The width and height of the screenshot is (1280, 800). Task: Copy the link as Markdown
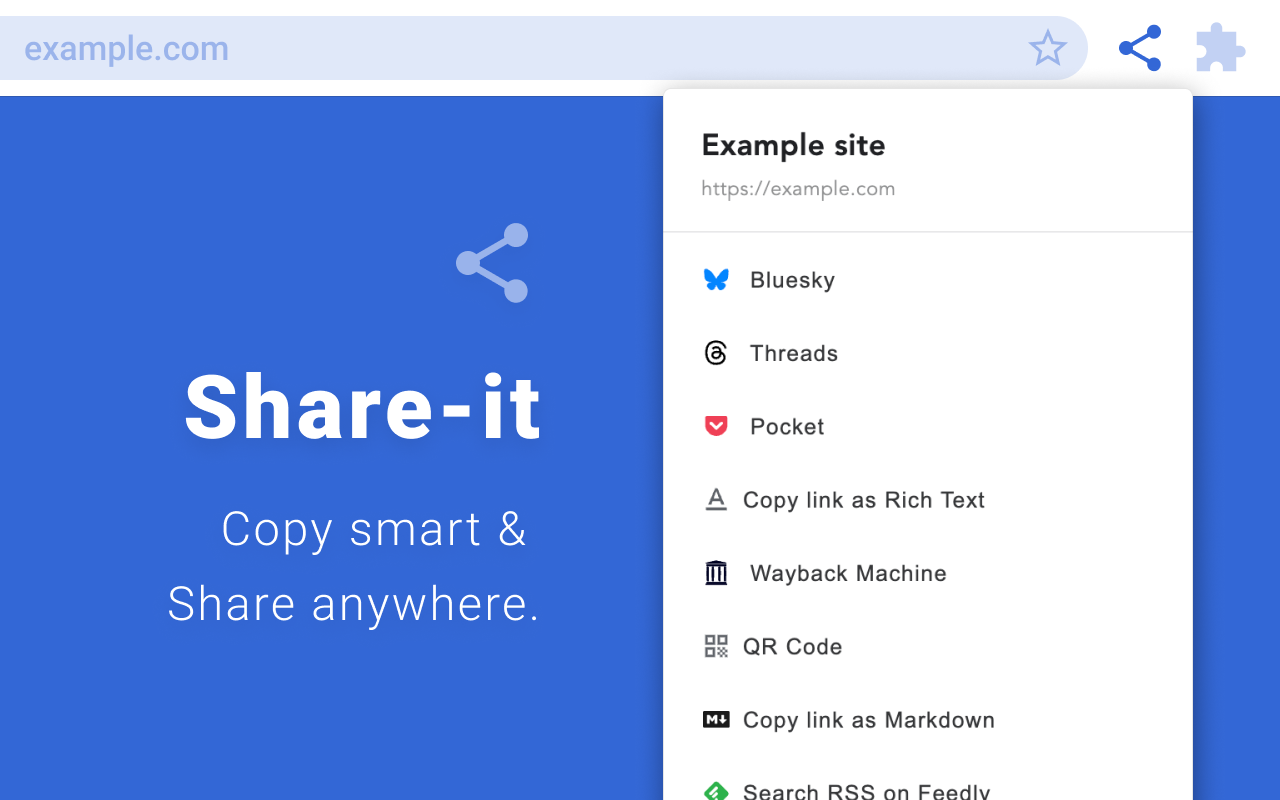[x=868, y=719]
